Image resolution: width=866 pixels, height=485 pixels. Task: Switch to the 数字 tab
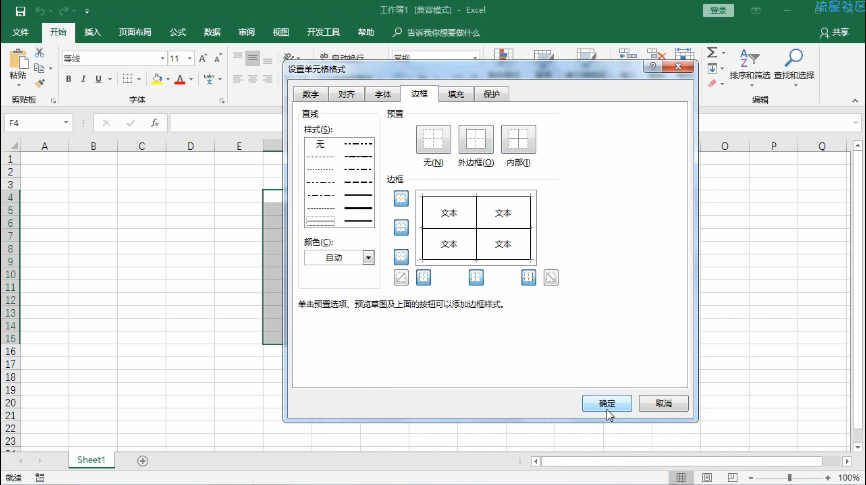(311, 94)
